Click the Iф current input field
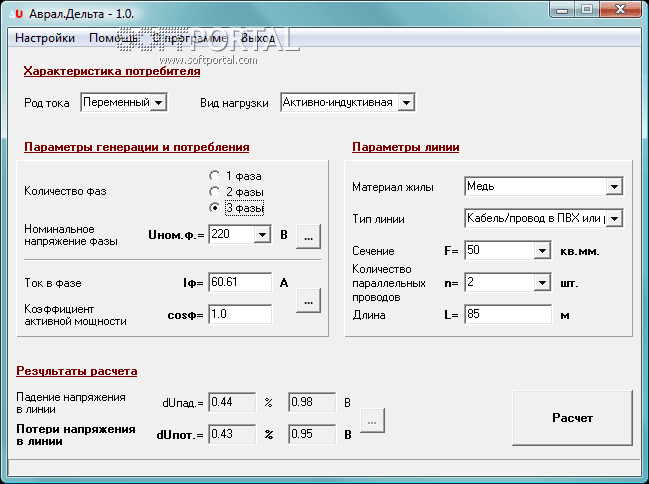649x484 pixels. [x=240, y=282]
